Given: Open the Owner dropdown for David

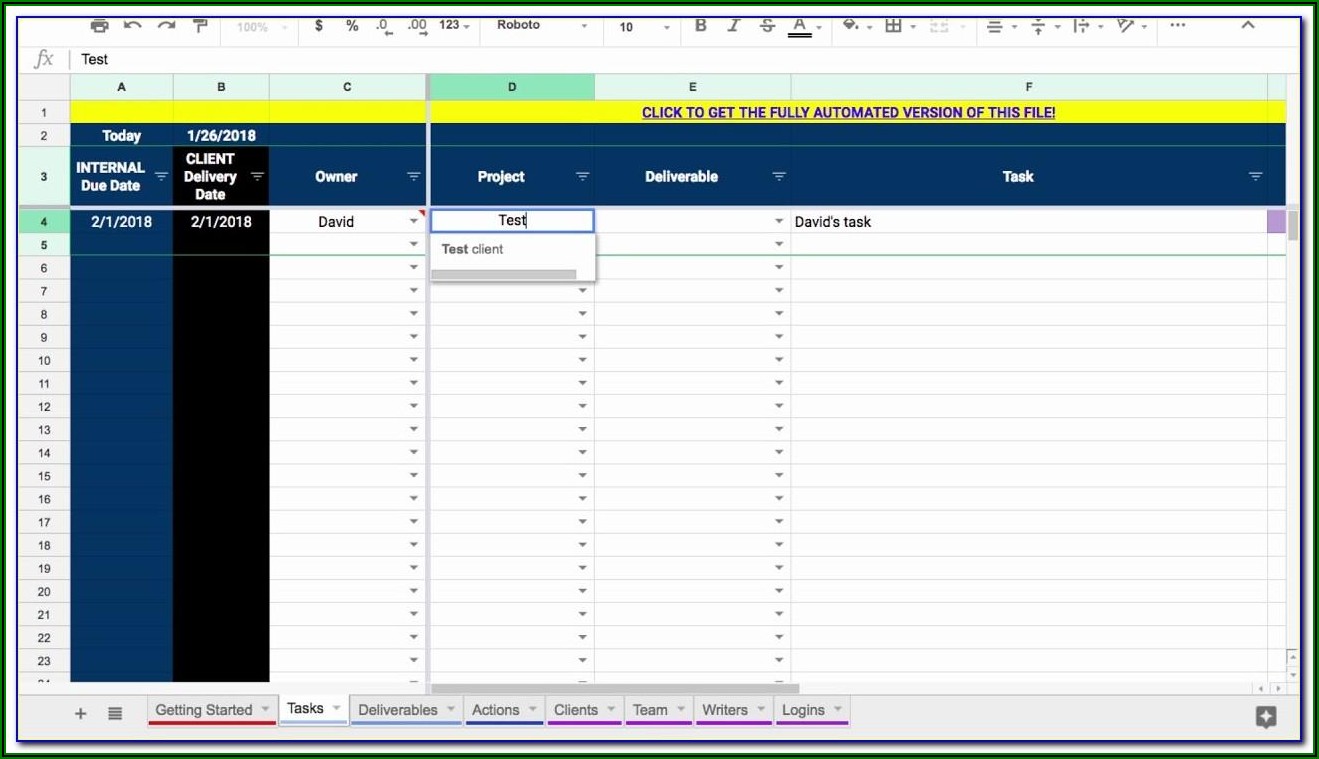Looking at the screenshot, I should (413, 221).
